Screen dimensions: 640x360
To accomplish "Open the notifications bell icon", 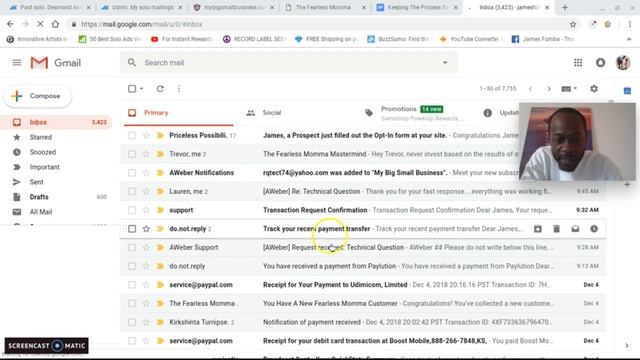I will coord(600,63).
